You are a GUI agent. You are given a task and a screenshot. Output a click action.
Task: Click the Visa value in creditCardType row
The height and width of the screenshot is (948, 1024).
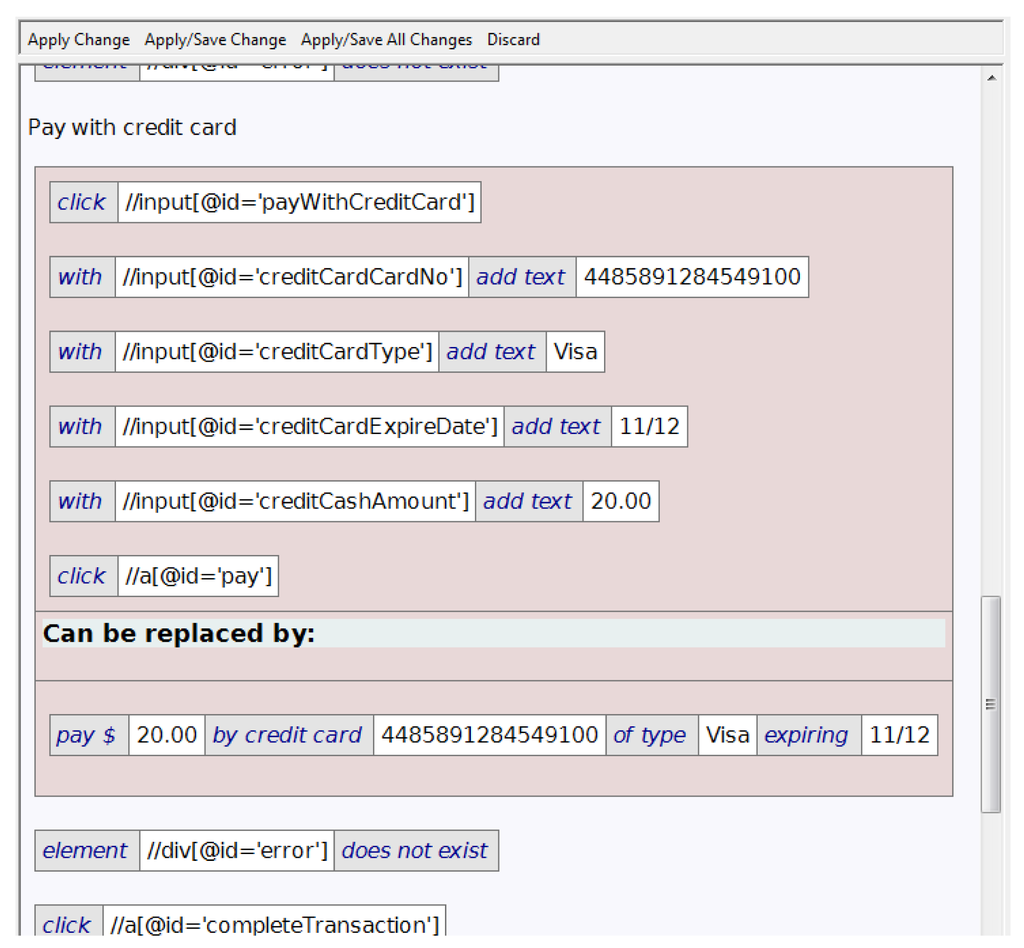click(x=575, y=352)
